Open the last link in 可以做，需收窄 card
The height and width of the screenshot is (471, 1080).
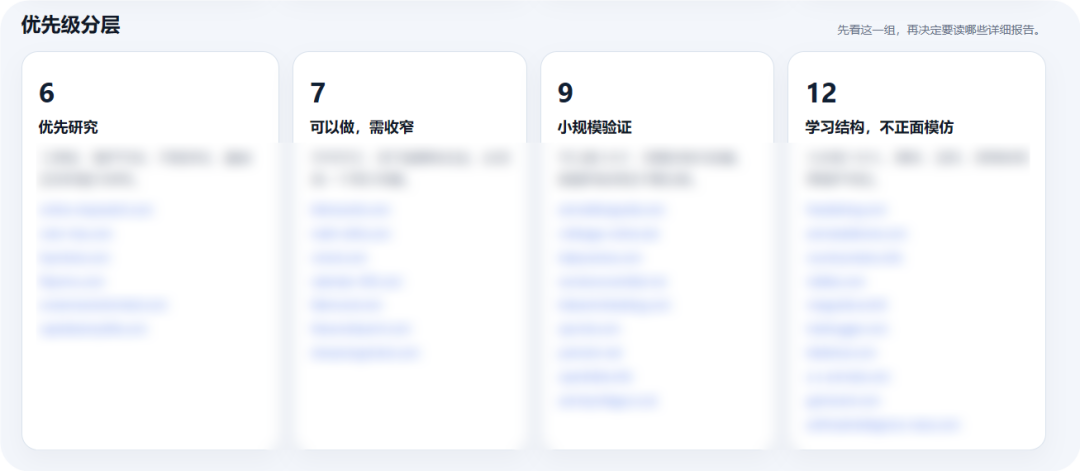pos(364,353)
